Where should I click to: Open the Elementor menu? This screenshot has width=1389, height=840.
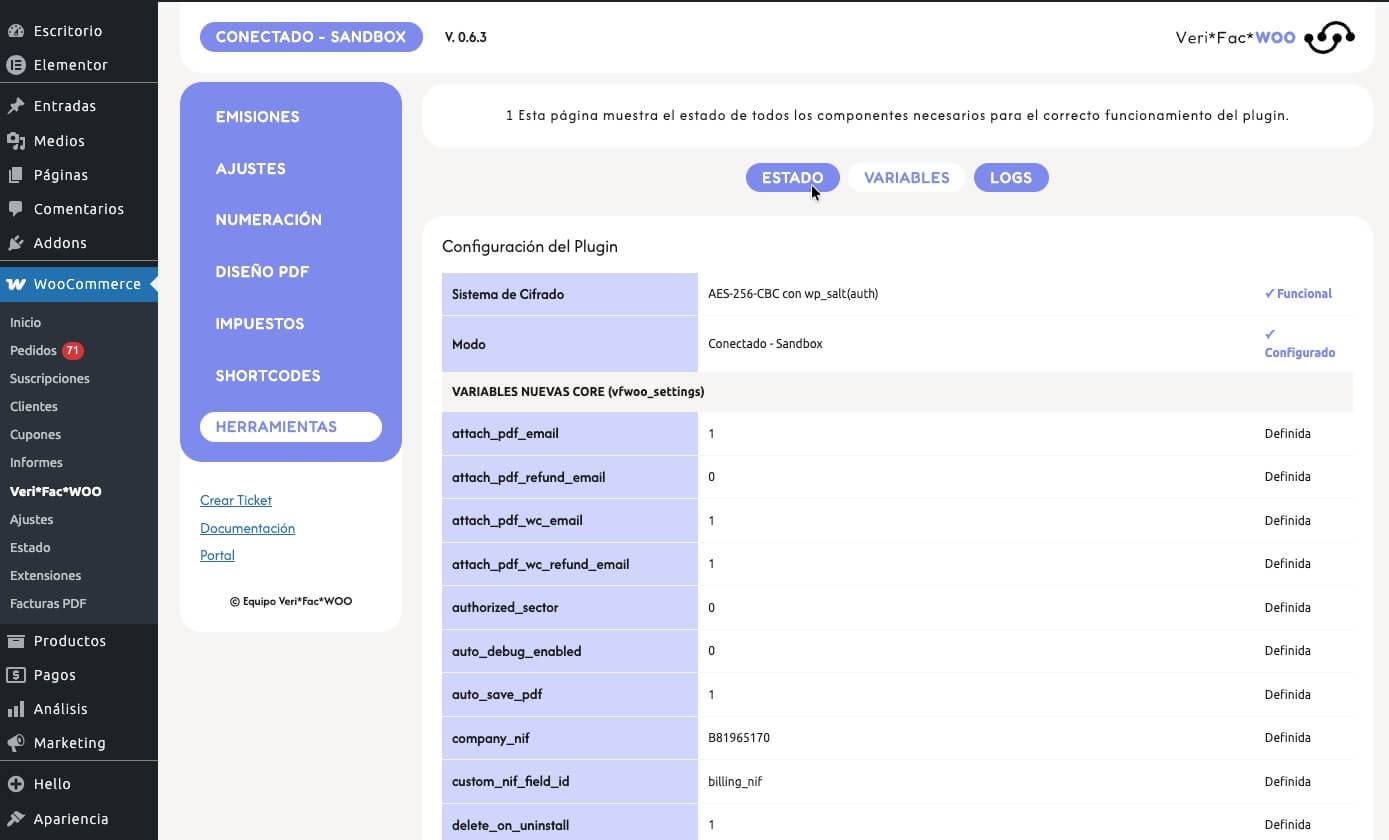point(78,65)
